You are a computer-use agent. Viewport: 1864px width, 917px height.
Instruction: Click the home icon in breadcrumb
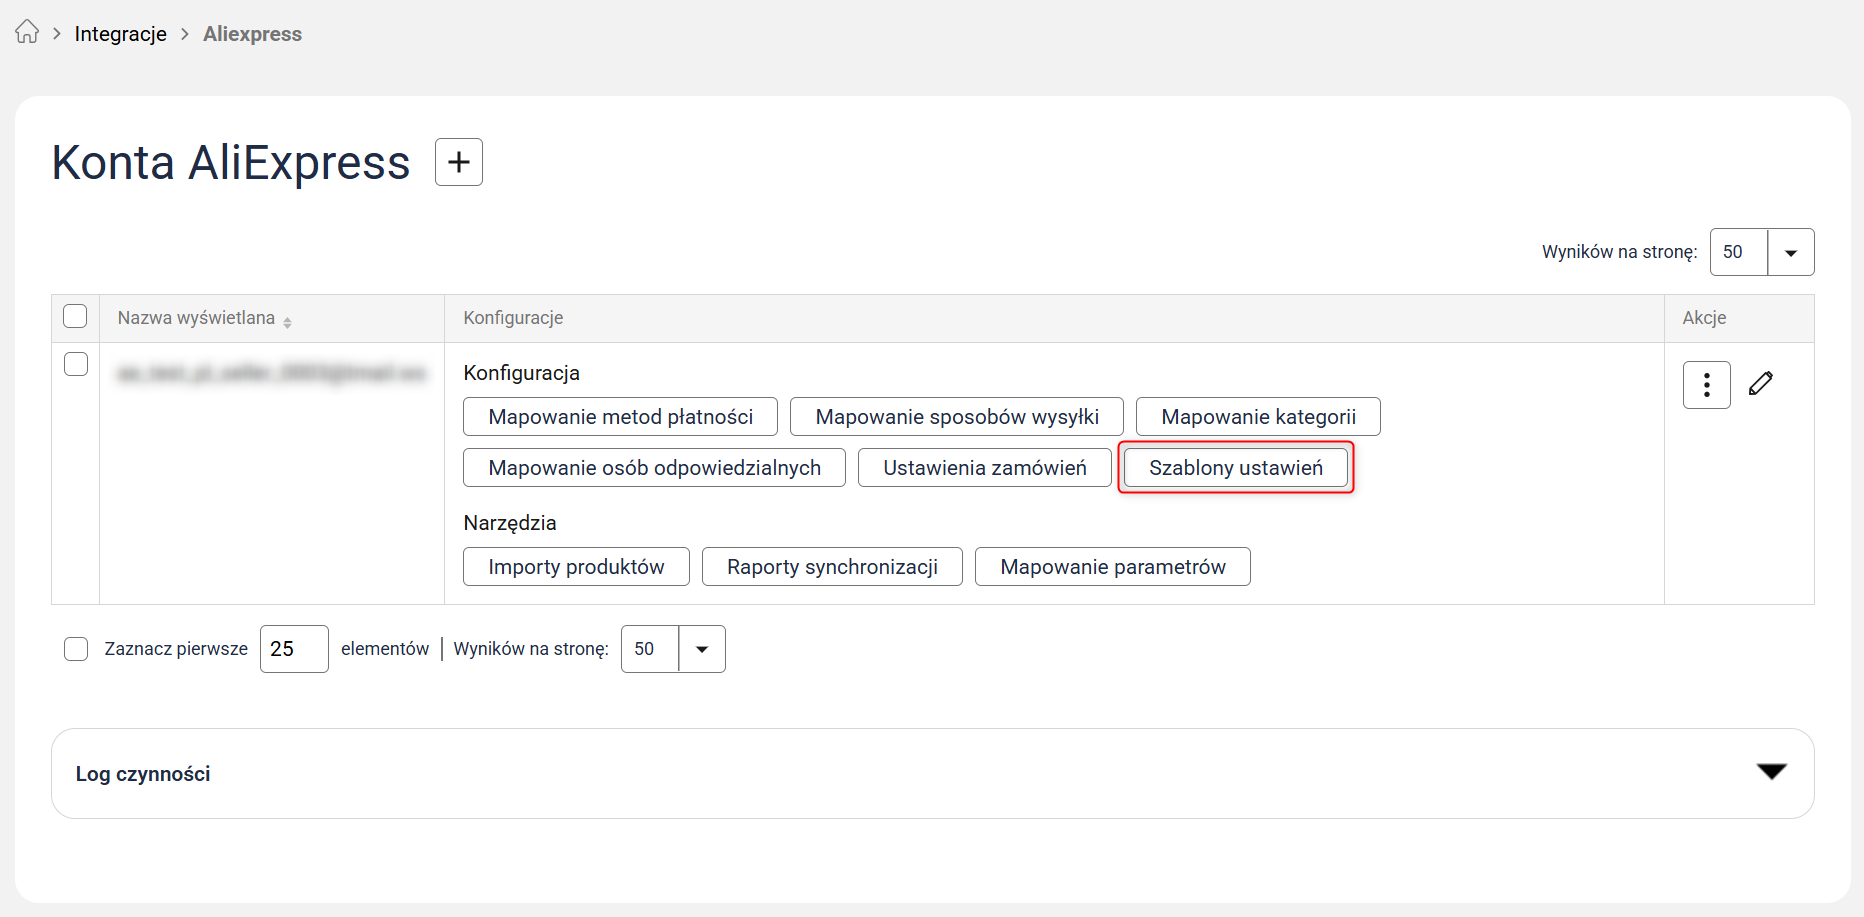27,33
